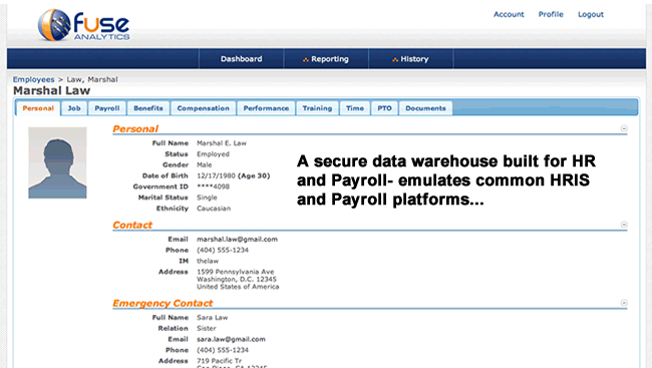
Task: Click the Marshal Law page heading
Action: (x=52, y=91)
